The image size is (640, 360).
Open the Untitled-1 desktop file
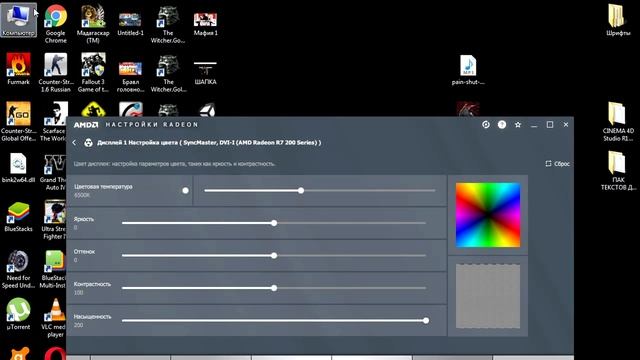[x=130, y=23]
